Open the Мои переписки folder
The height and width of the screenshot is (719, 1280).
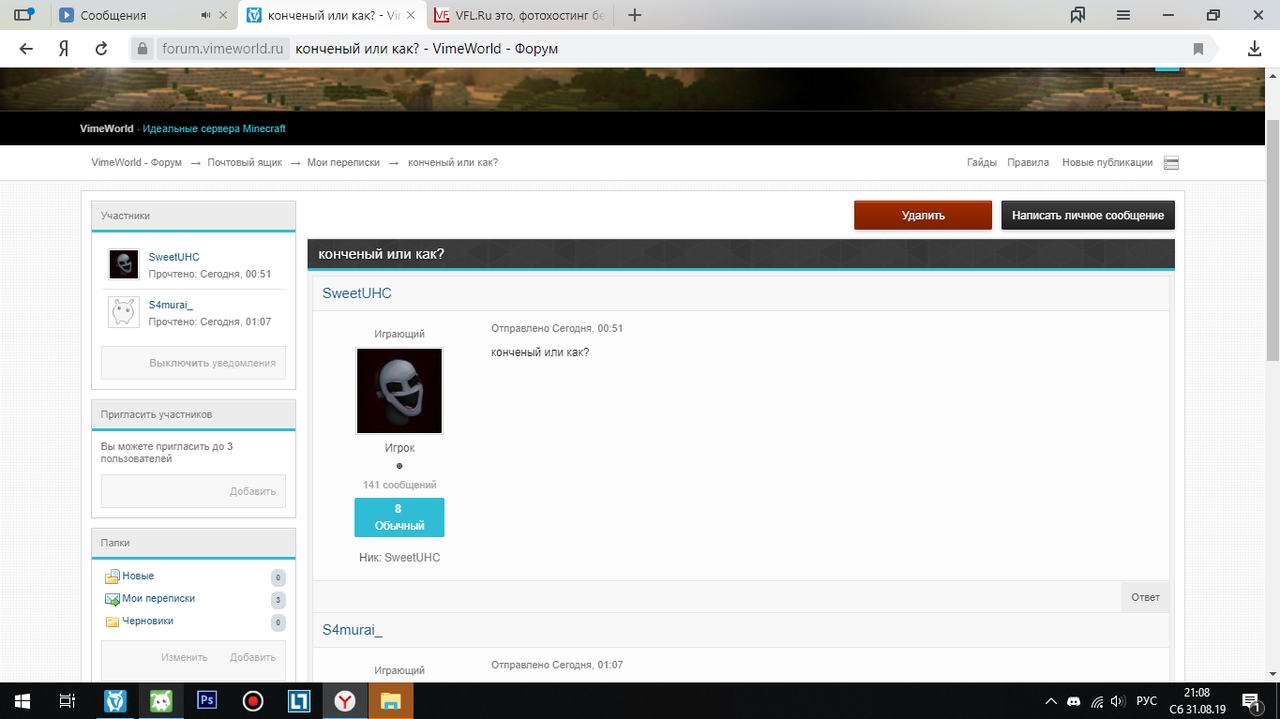pyautogui.click(x=158, y=598)
